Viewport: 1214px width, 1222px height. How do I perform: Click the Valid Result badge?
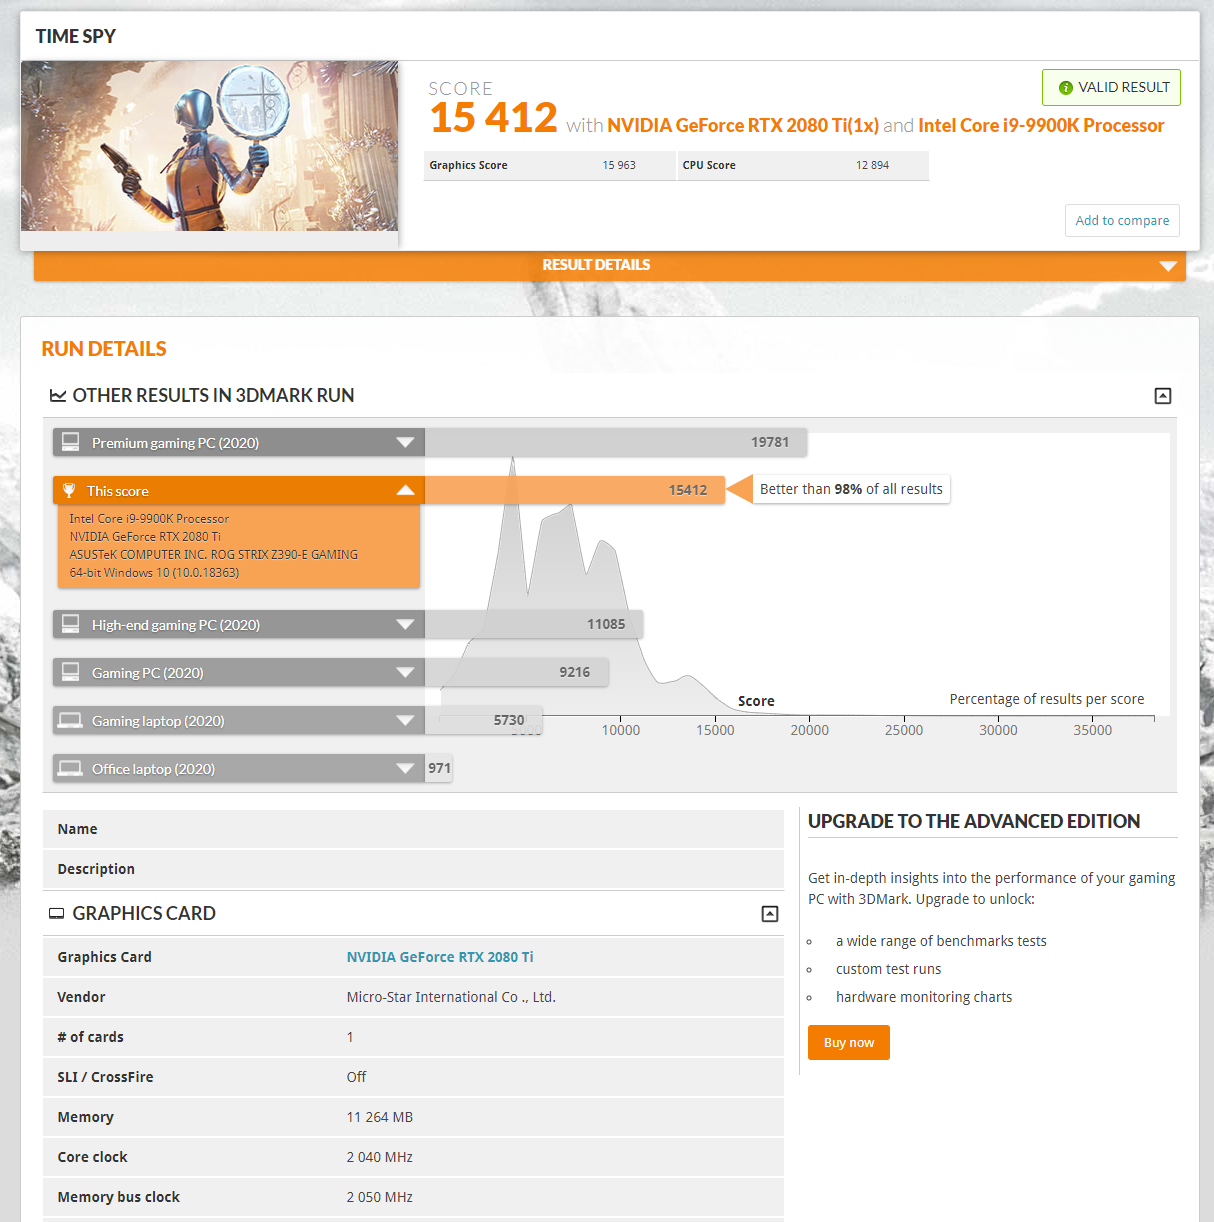click(x=1111, y=87)
